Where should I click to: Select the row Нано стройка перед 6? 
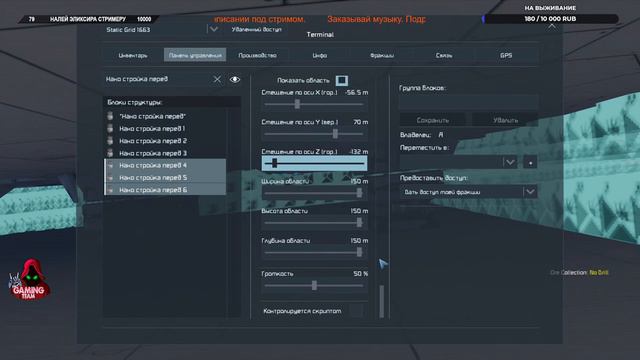click(165, 189)
